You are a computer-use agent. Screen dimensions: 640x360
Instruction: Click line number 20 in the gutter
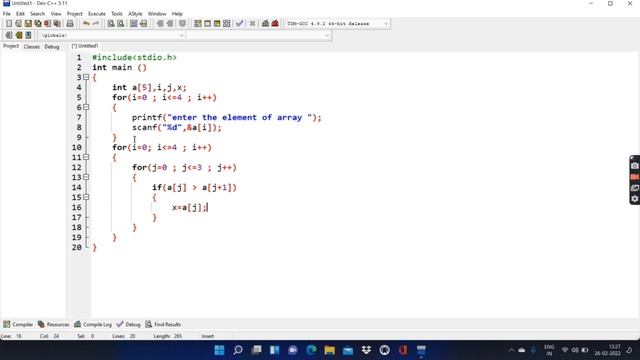[x=77, y=247]
